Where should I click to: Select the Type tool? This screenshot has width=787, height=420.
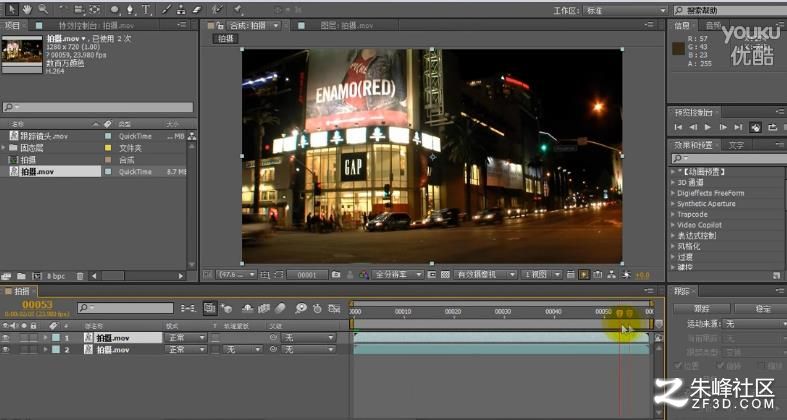pos(146,10)
